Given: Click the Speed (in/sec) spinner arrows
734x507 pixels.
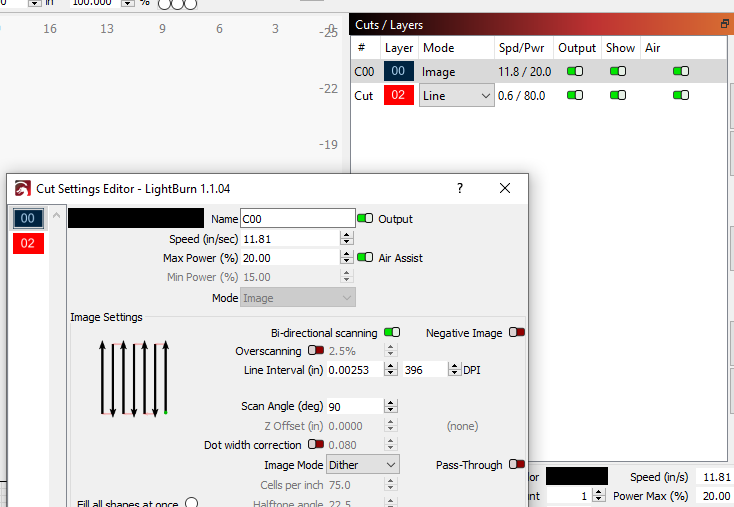Looking at the screenshot, I should click(347, 239).
